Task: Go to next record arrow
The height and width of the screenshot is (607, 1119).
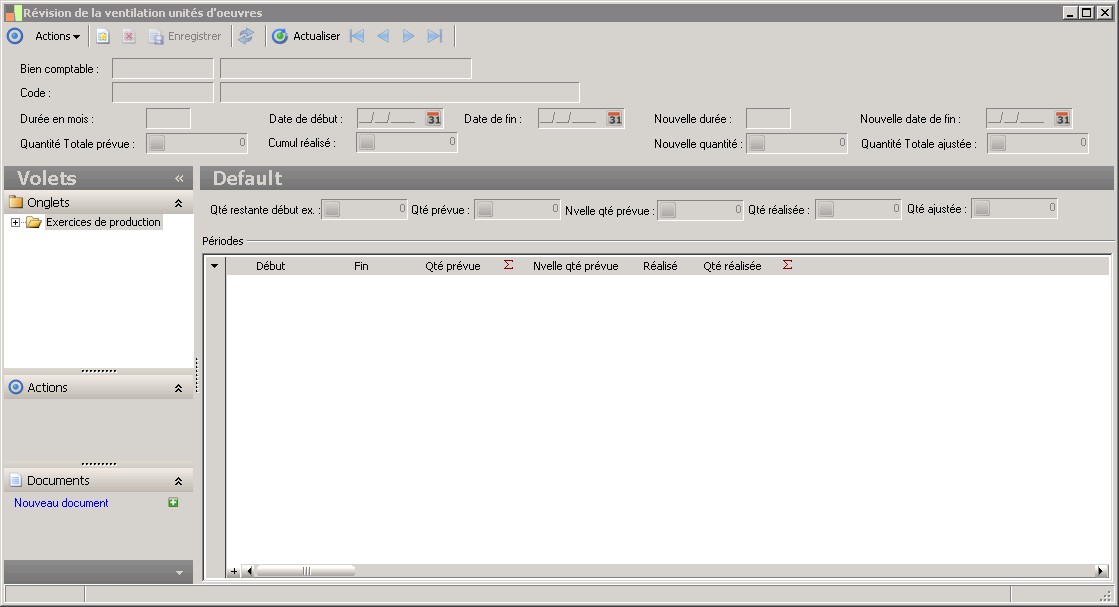Action: point(408,36)
